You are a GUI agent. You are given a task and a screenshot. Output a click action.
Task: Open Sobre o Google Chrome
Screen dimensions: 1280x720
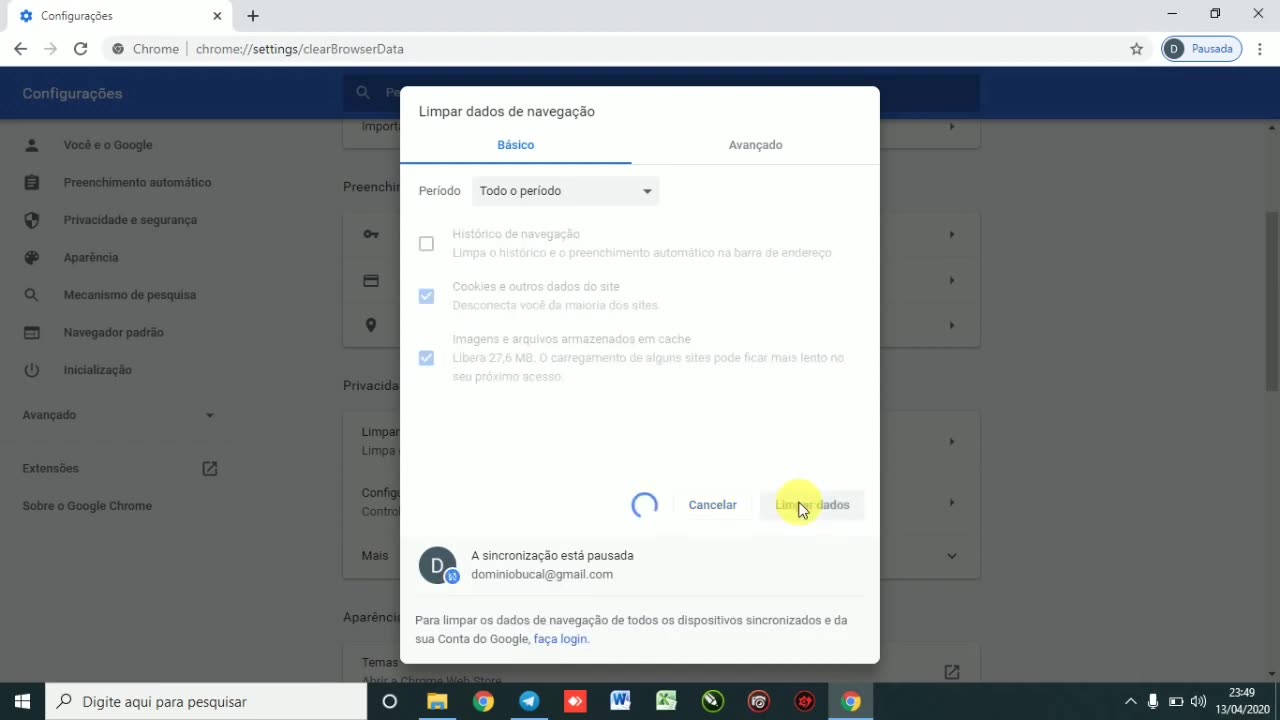tap(87, 506)
